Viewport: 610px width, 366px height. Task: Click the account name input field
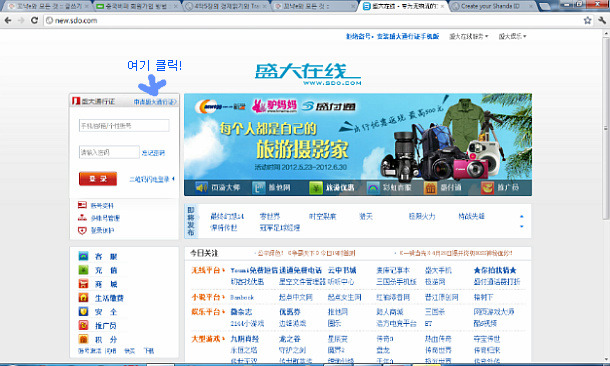(124, 126)
